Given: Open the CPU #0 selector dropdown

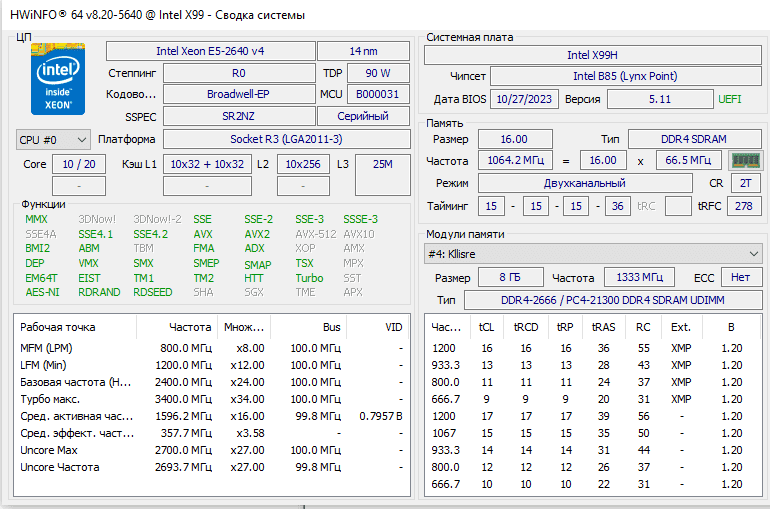Looking at the screenshot, I should point(53,139).
